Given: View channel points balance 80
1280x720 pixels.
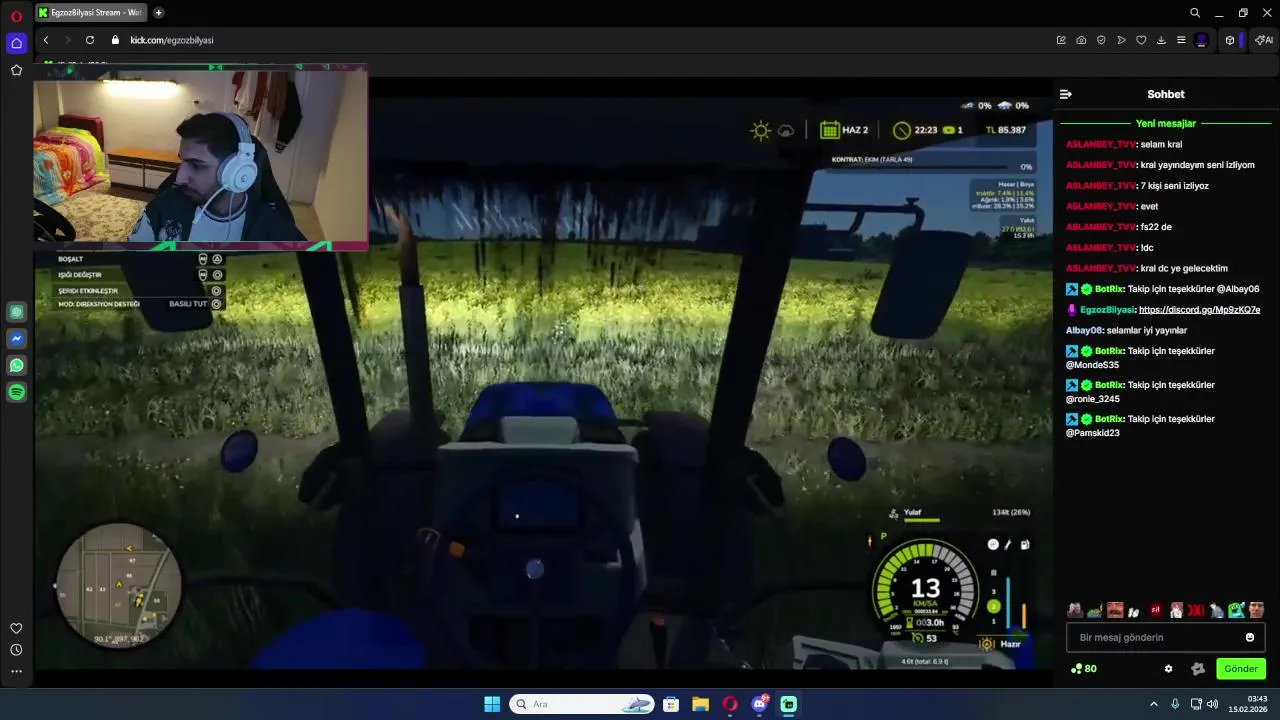Looking at the screenshot, I should coord(1084,669).
